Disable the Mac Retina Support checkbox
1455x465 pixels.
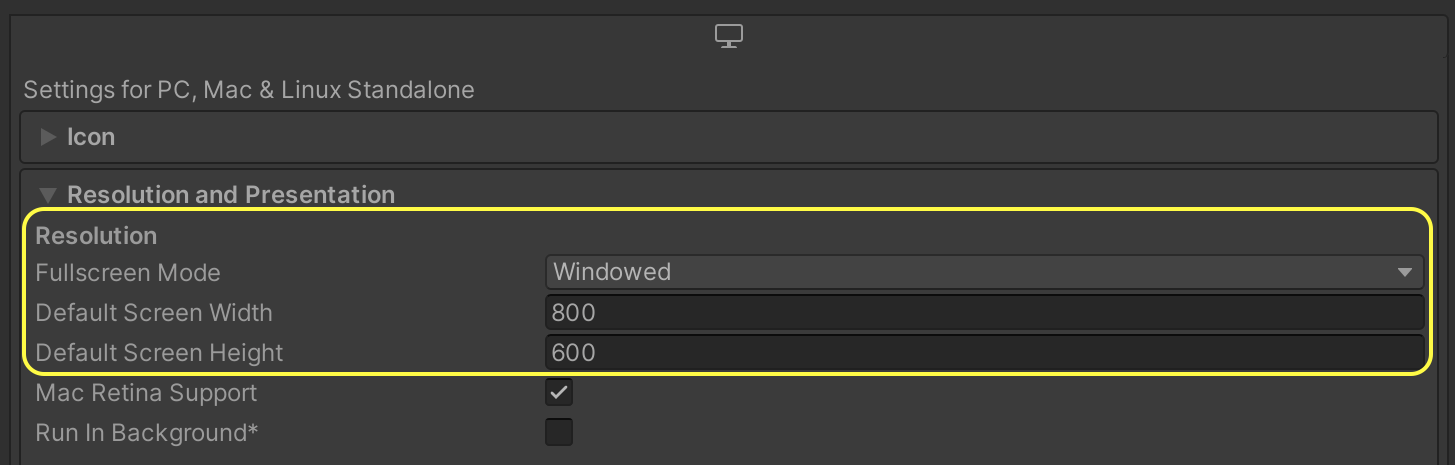coord(559,393)
